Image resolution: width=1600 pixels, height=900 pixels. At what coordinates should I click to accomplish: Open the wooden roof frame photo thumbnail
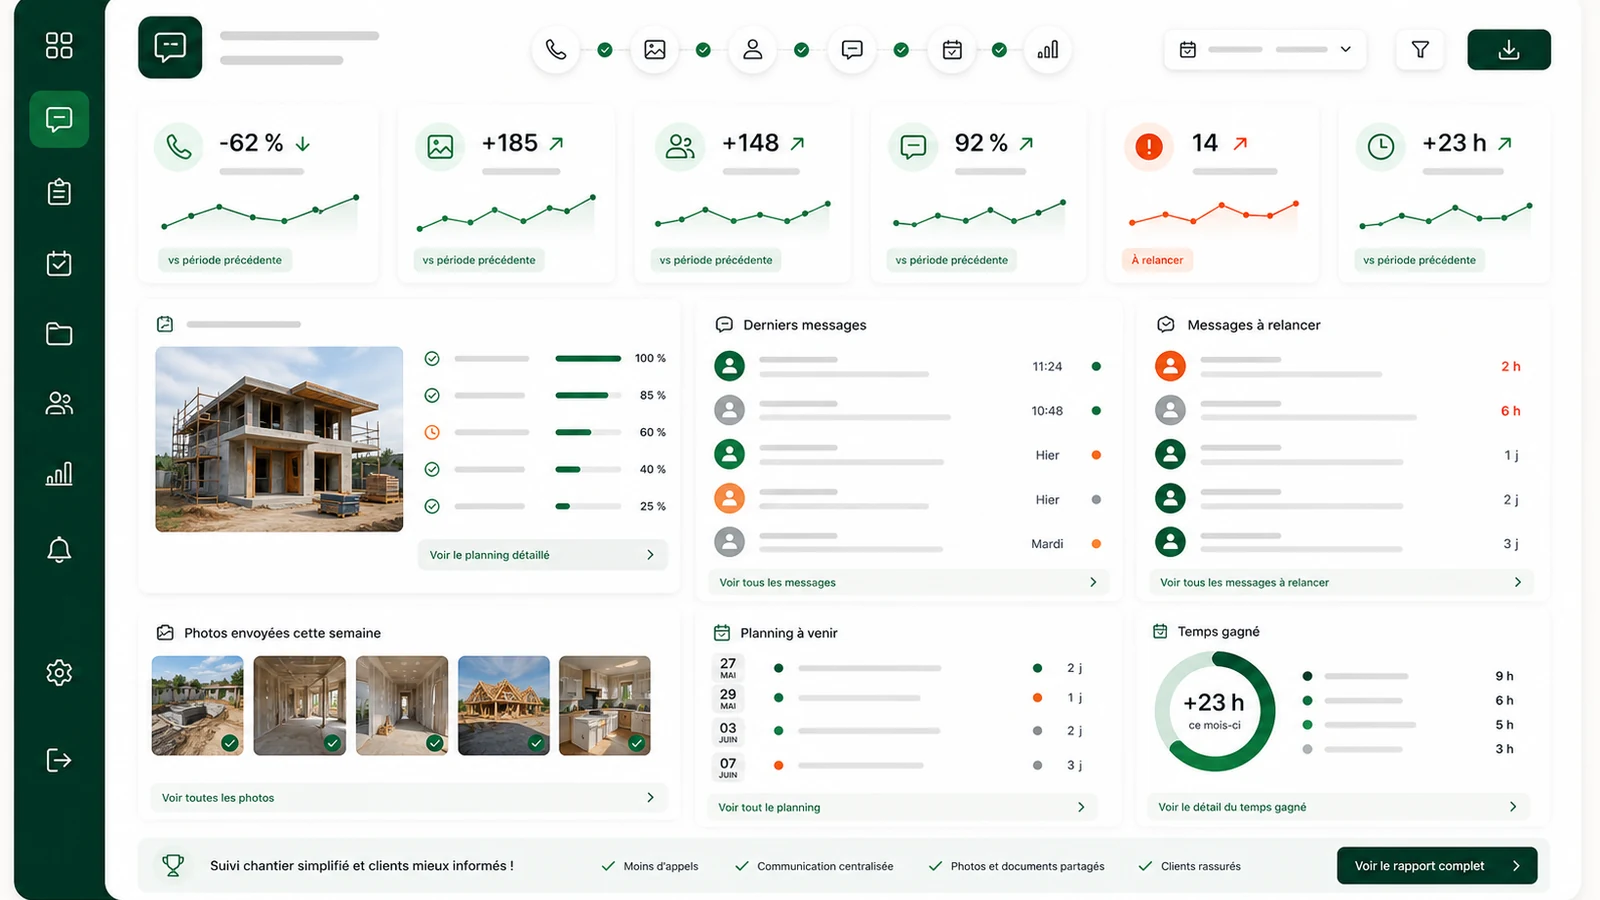504,705
